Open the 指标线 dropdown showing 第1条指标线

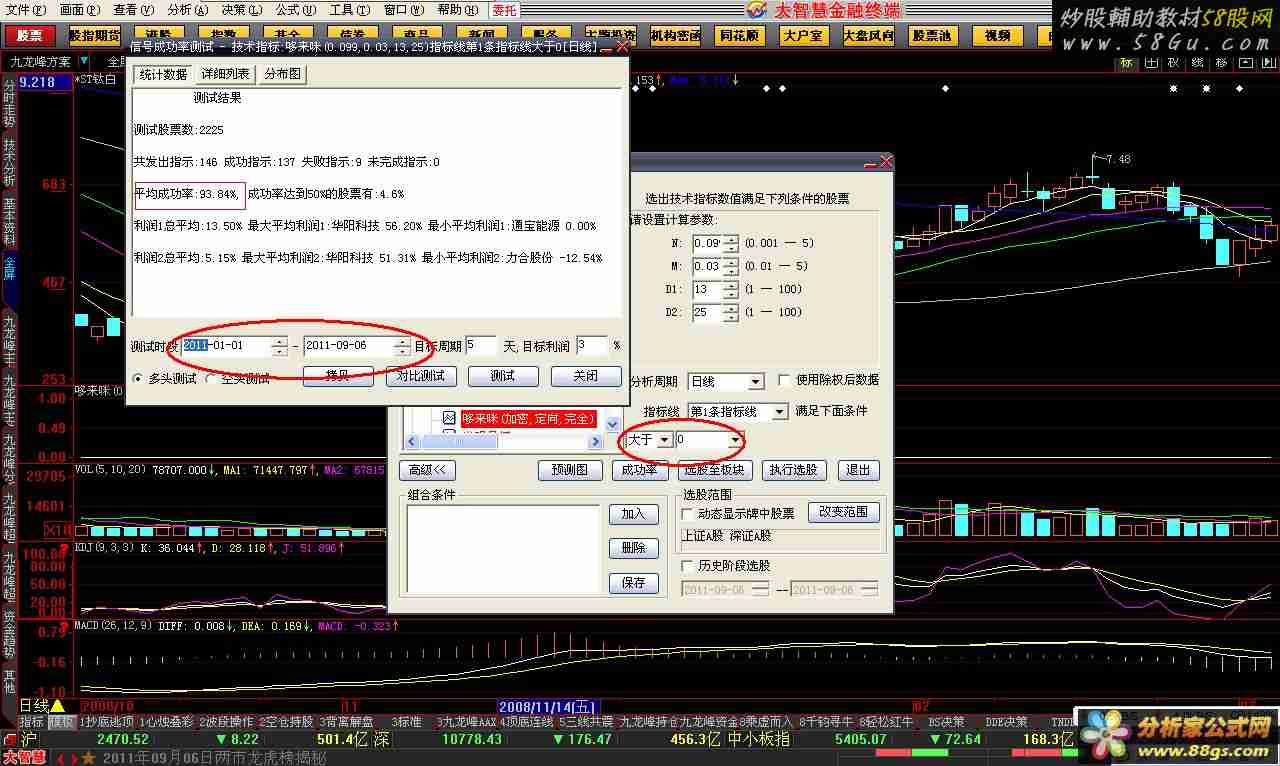click(x=737, y=411)
